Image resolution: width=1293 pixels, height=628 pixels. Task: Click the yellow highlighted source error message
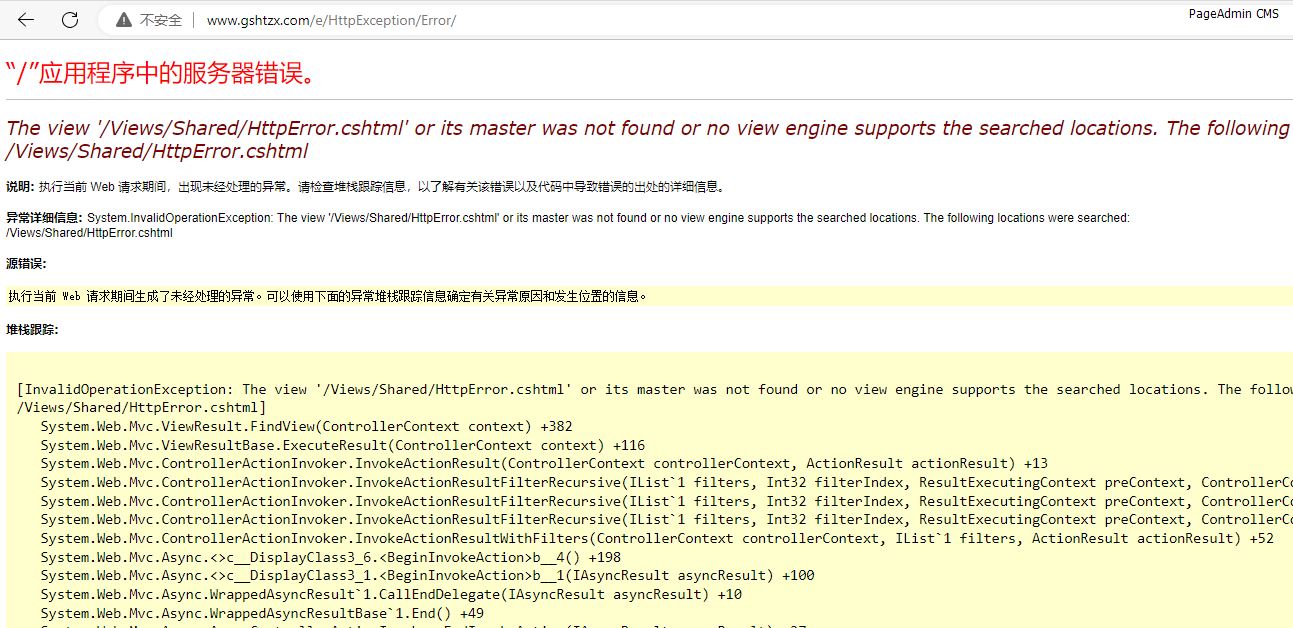click(x=328, y=296)
